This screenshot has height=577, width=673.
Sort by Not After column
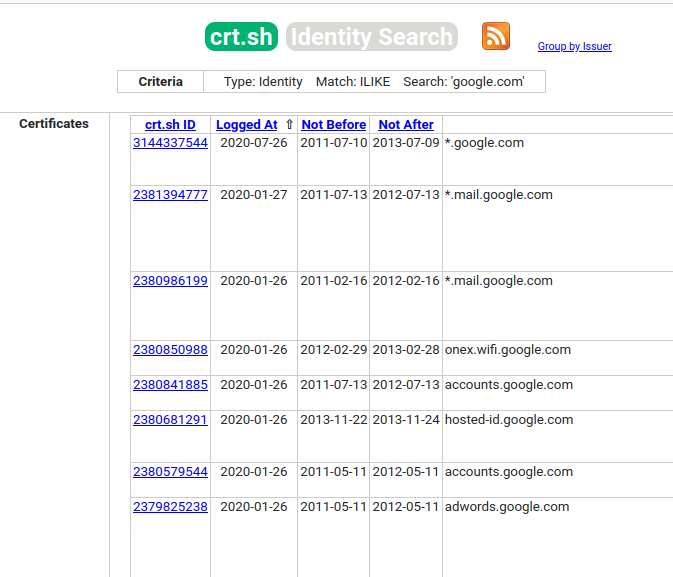click(x=406, y=125)
